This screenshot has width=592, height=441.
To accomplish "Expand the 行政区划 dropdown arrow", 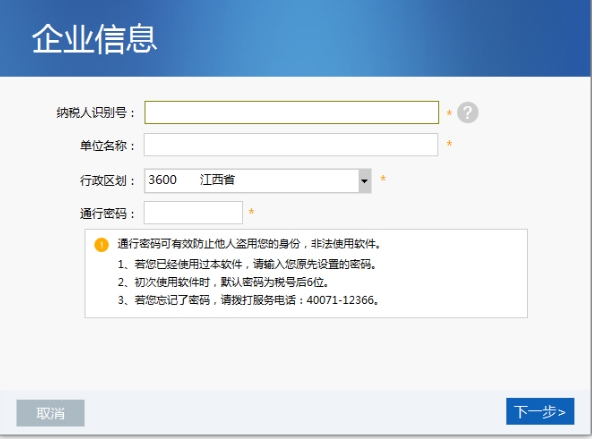I will click(364, 181).
